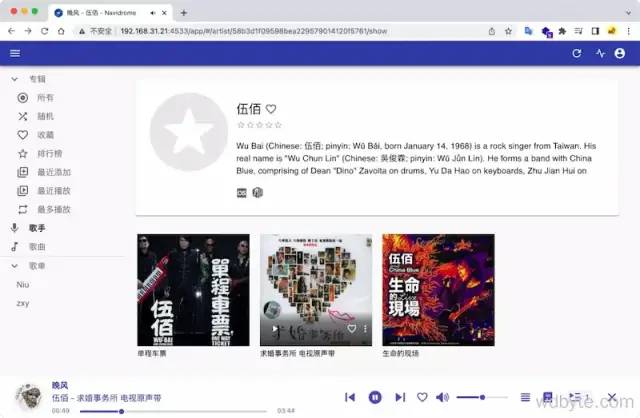Click the 伍佰 - 求婚事务所 电视原声带 player link
The image size is (640, 418).
point(107,398)
